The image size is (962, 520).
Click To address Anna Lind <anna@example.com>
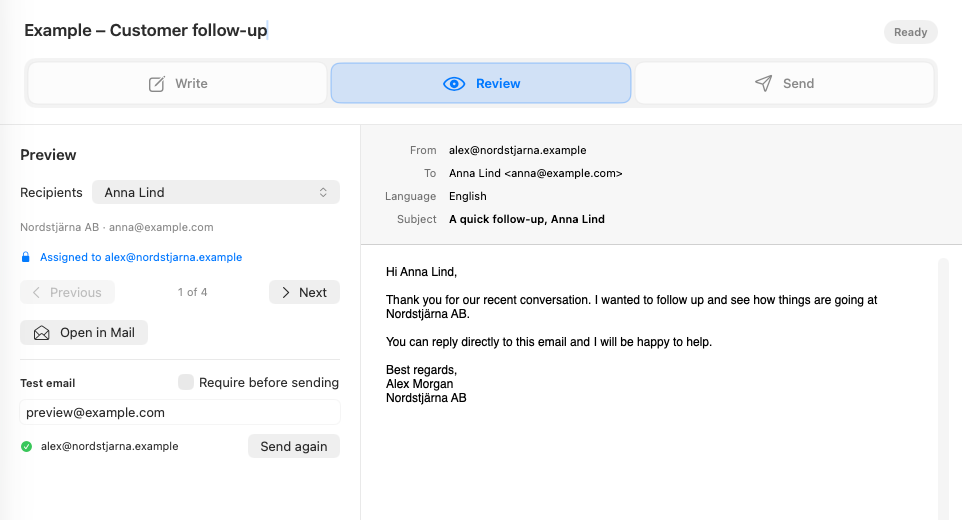536,174
